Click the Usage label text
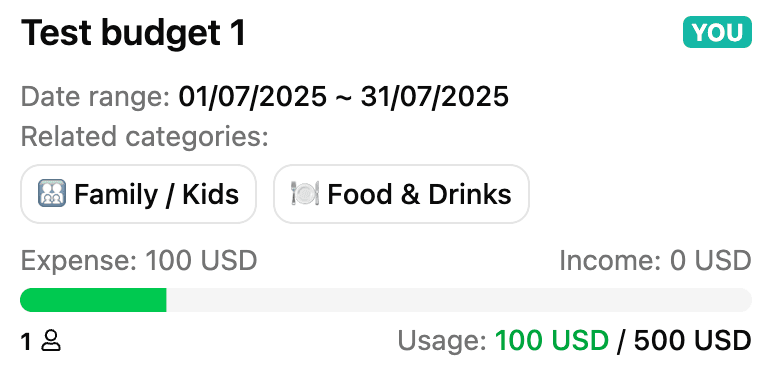 (x=442, y=341)
